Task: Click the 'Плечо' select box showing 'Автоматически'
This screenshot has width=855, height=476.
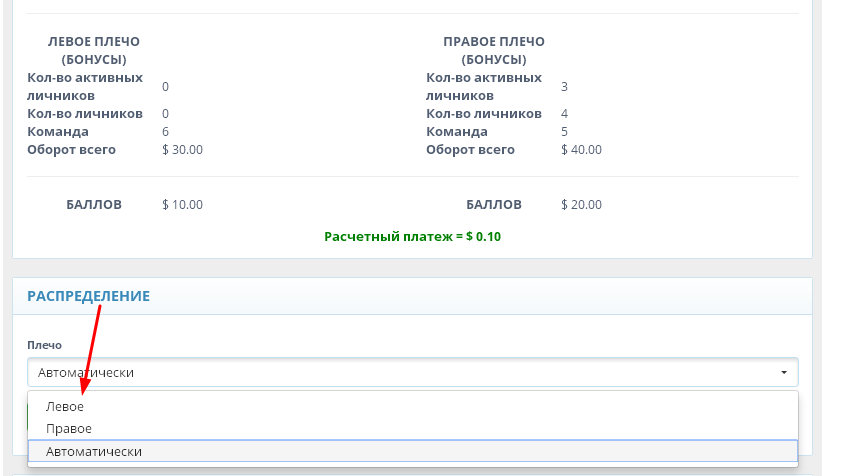Action: (x=400, y=373)
